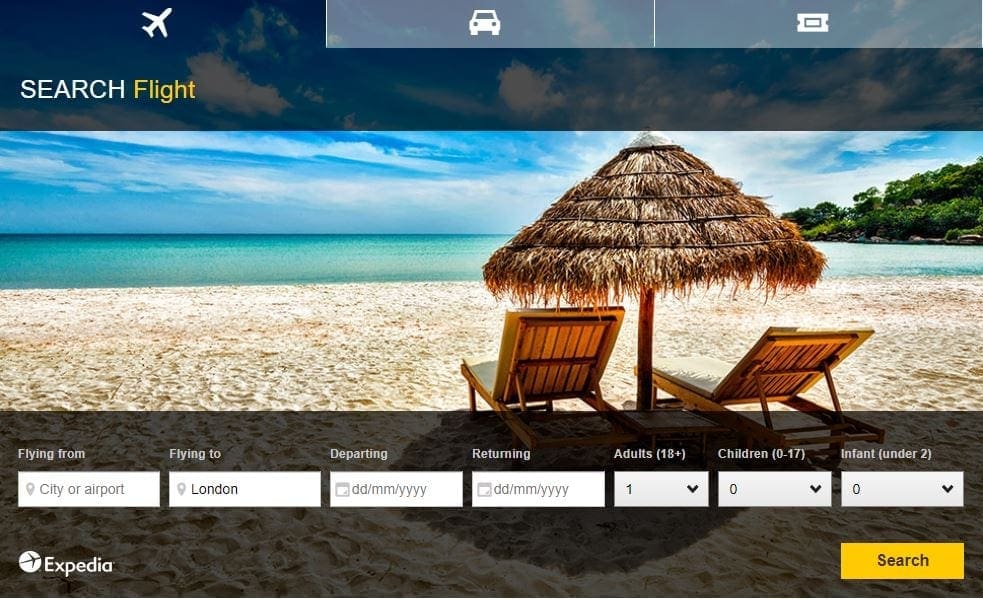983x599 pixels.
Task: Click the Flying from label
Action: coord(51,453)
